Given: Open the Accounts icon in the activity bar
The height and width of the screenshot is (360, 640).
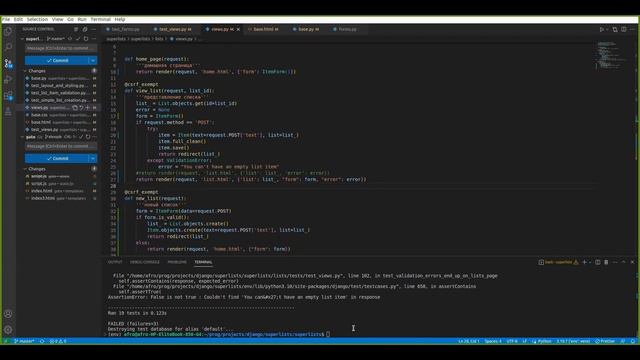Looking at the screenshot, I should click(x=8, y=314).
